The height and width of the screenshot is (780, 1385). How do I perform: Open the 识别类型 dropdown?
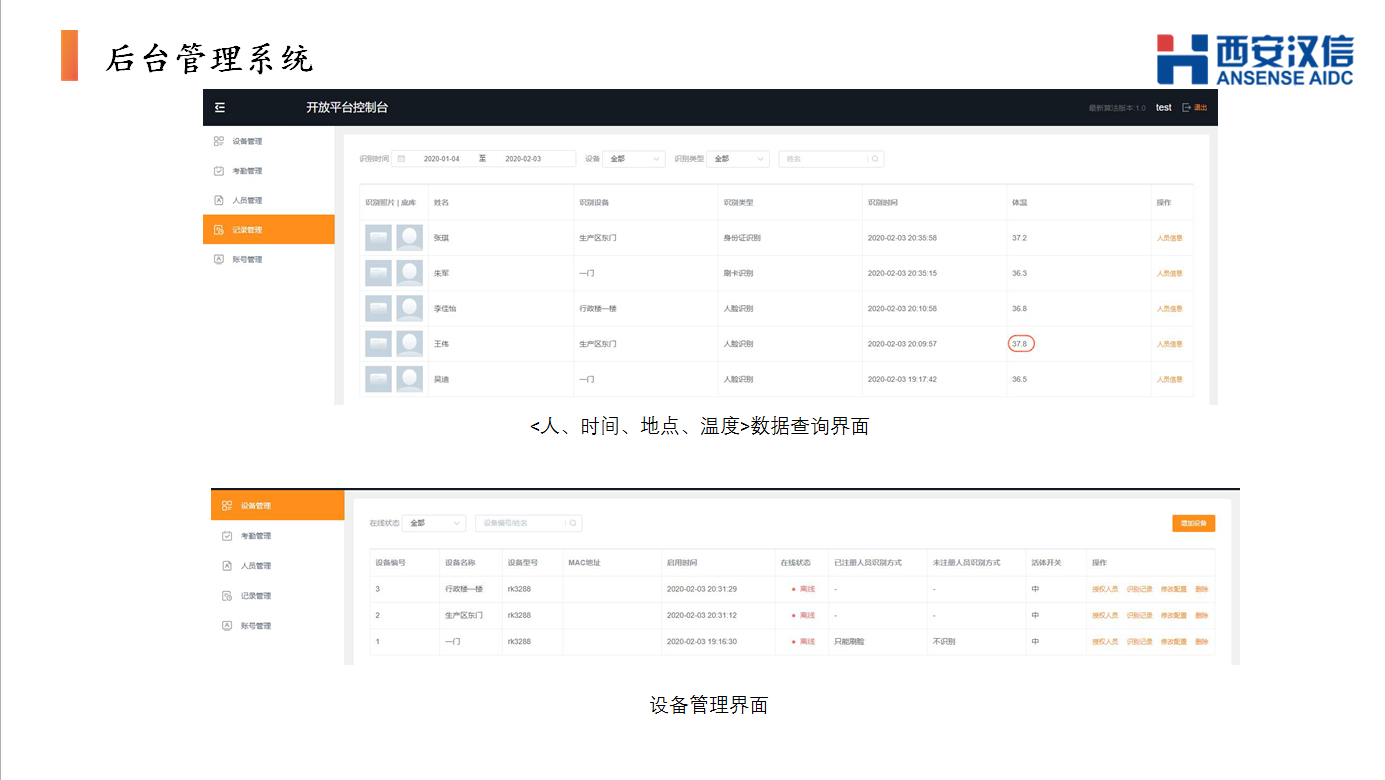(738, 159)
